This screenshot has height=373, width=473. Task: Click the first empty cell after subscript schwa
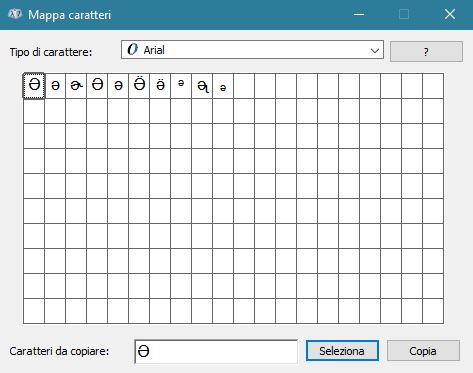244,86
